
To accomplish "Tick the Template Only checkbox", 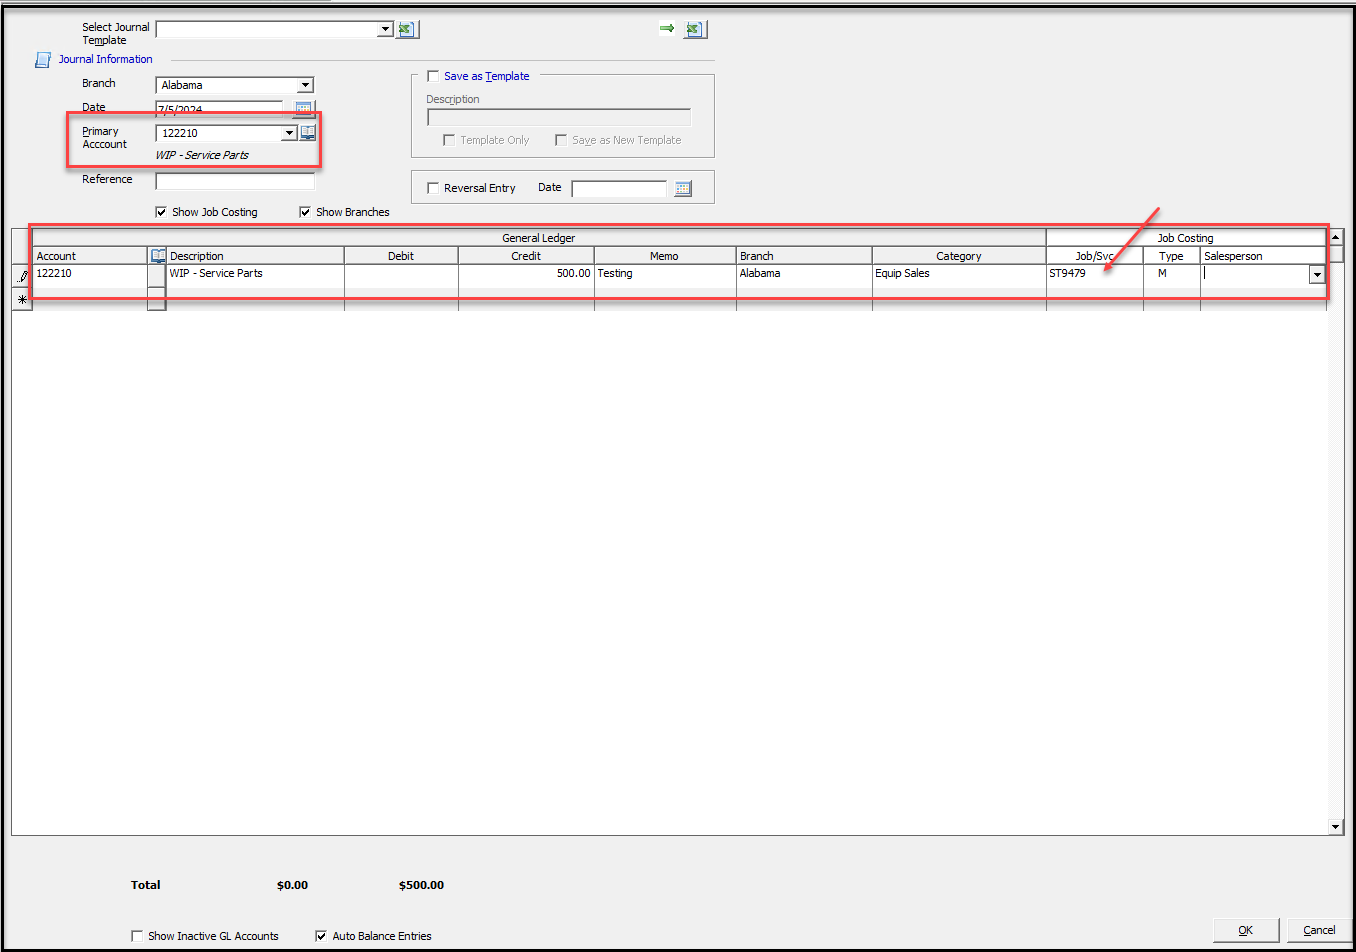I will (x=449, y=140).
